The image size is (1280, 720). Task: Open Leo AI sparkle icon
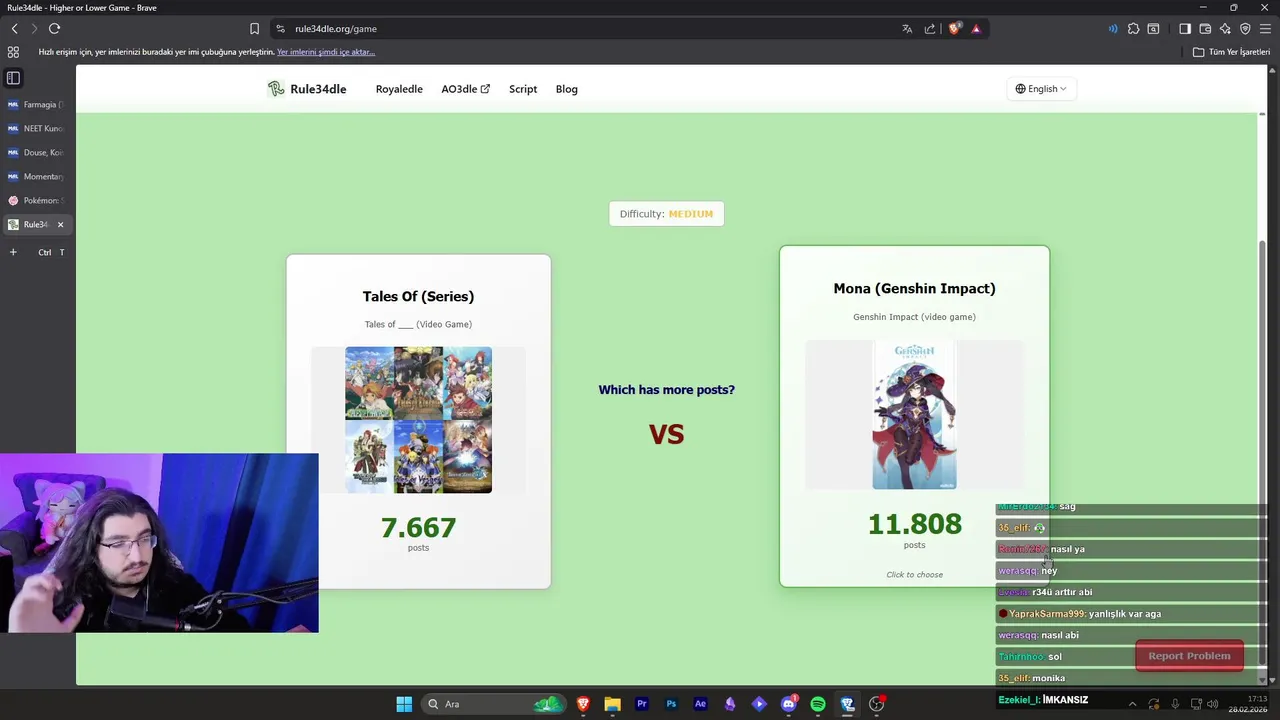pyautogui.click(x=1225, y=29)
